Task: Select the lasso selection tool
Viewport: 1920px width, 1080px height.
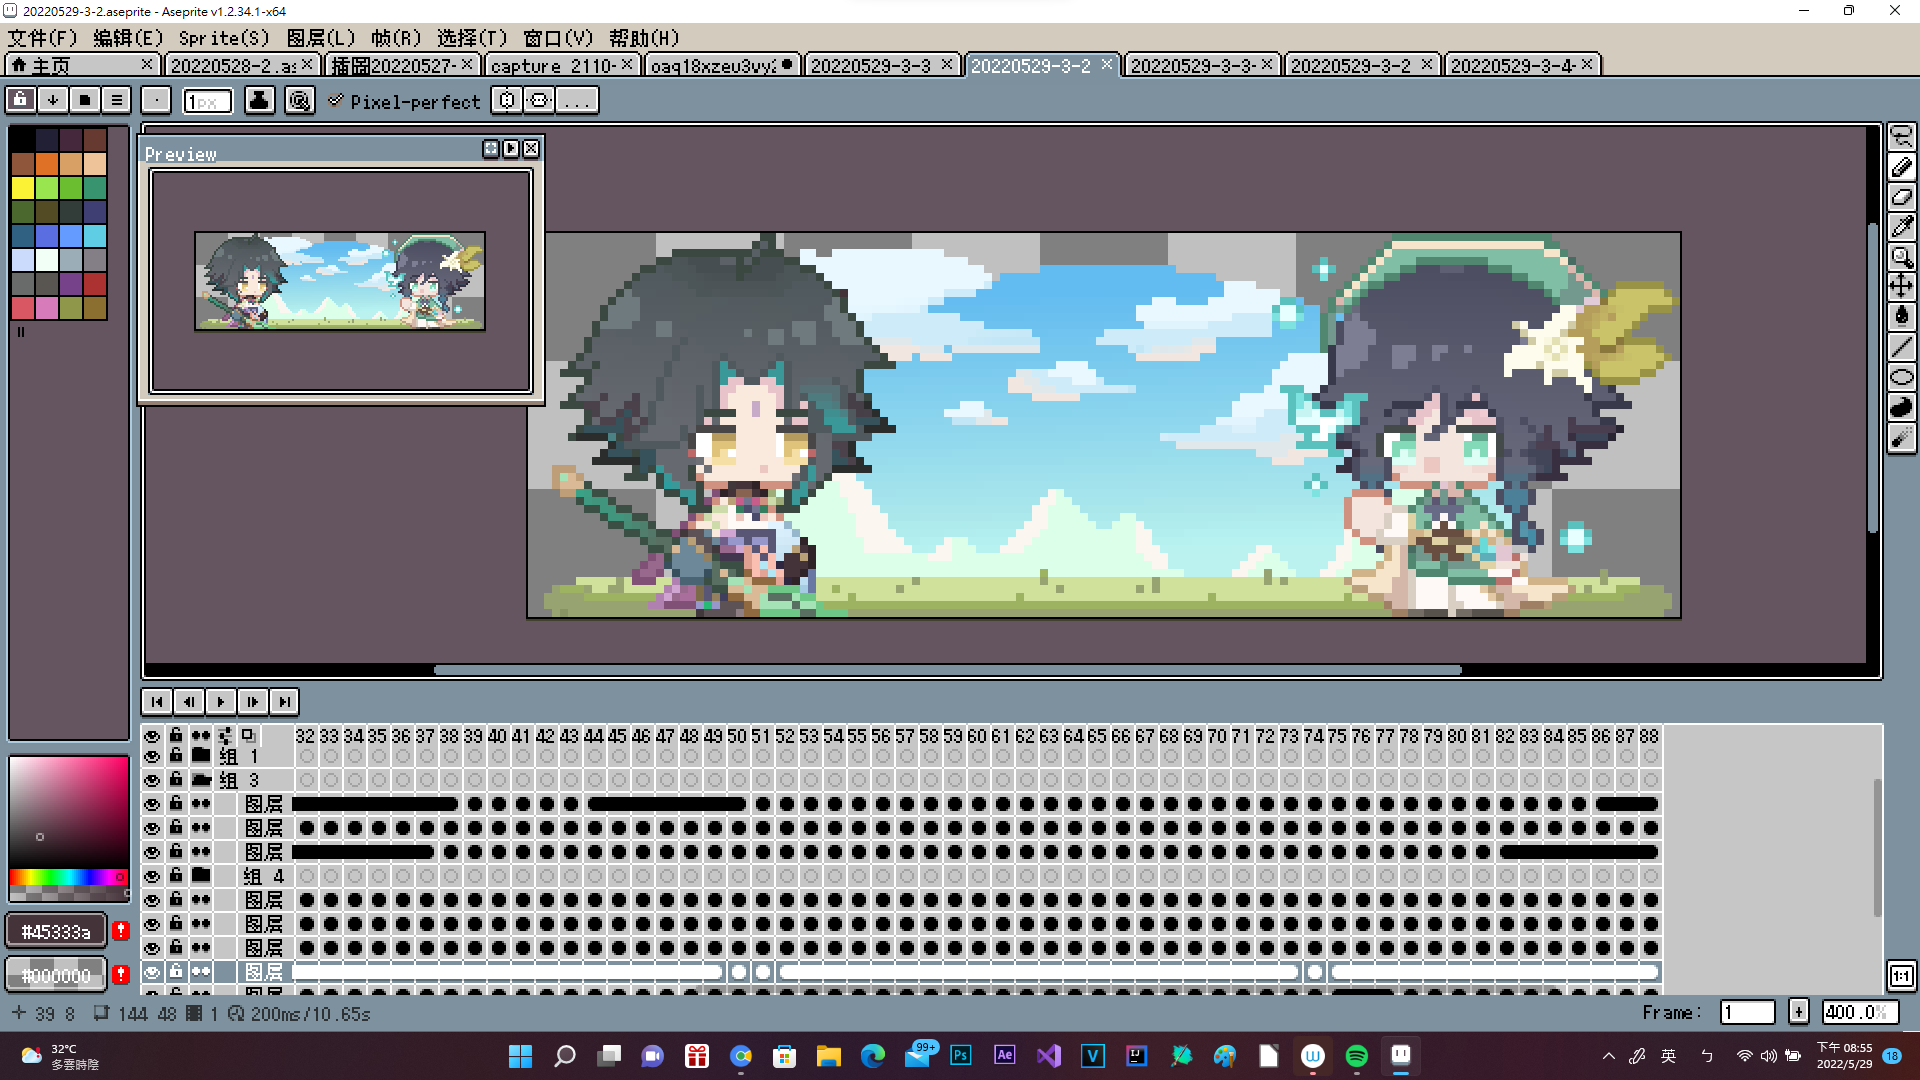Action: click(1901, 138)
